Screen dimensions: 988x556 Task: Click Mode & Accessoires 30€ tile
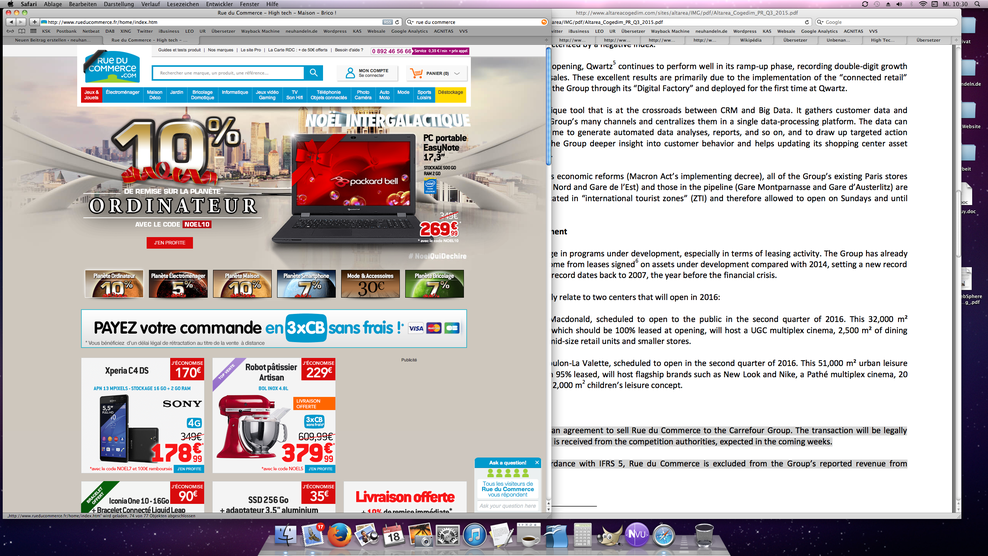click(370, 284)
